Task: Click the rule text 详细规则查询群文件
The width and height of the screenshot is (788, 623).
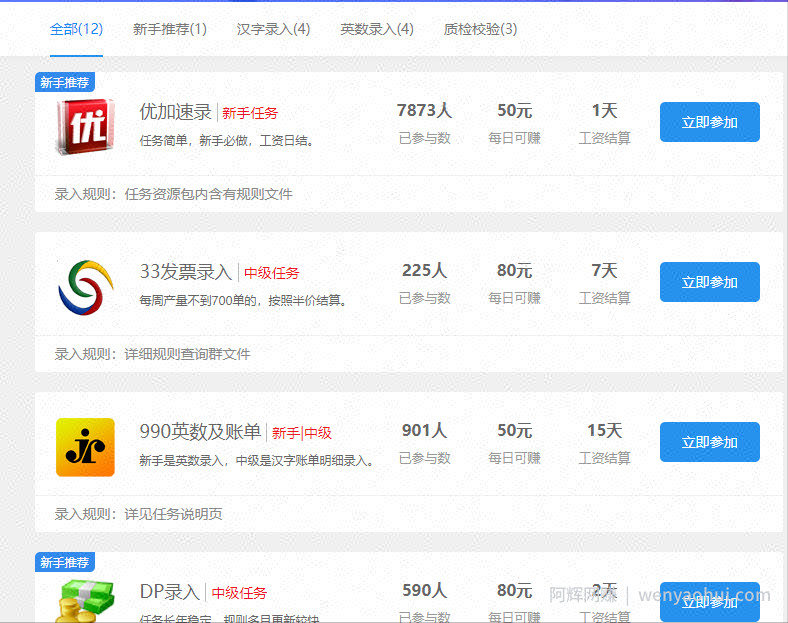Action: click(x=187, y=354)
